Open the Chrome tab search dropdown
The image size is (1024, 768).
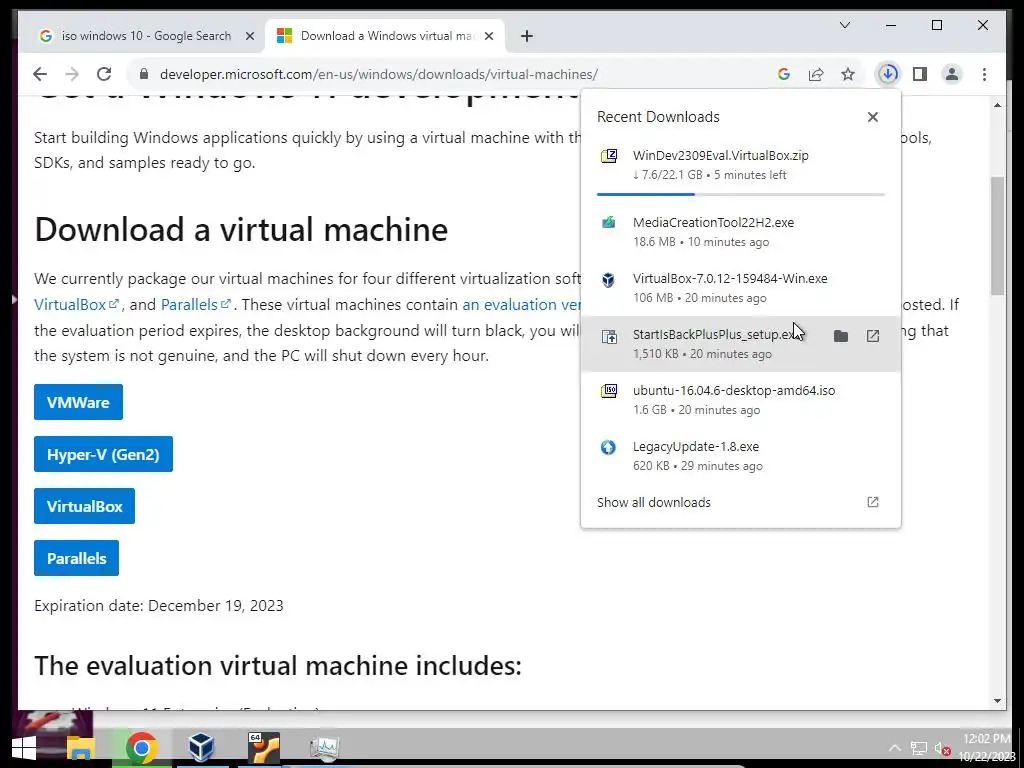[x=844, y=25]
